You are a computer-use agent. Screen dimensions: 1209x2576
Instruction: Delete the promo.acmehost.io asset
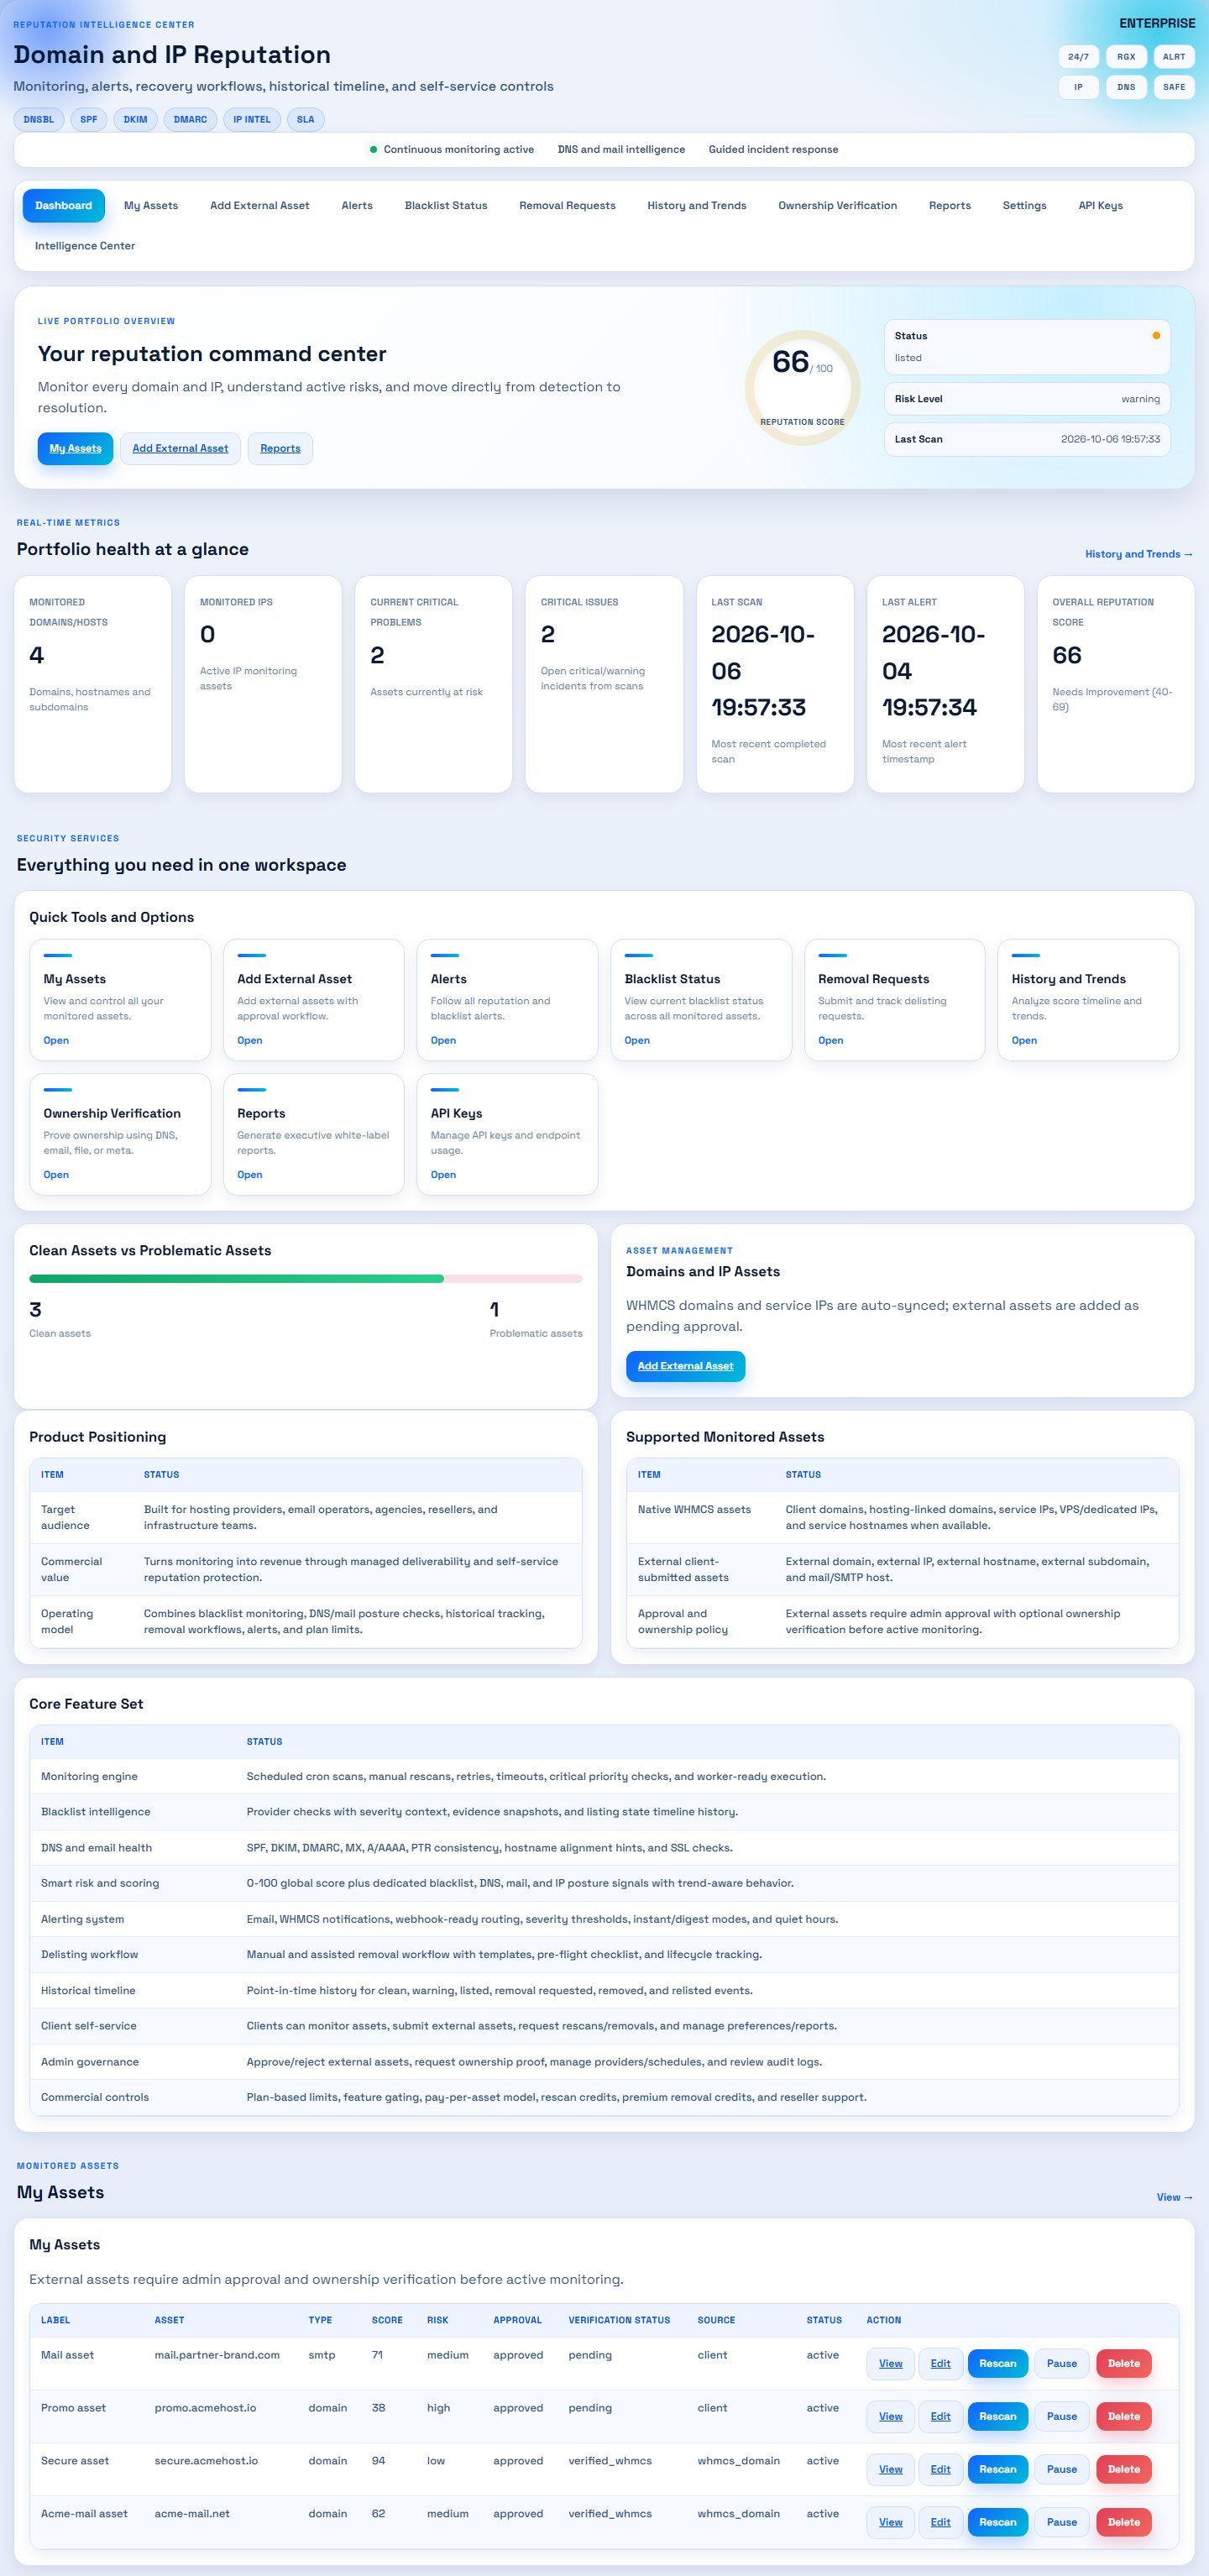click(1123, 2417)
